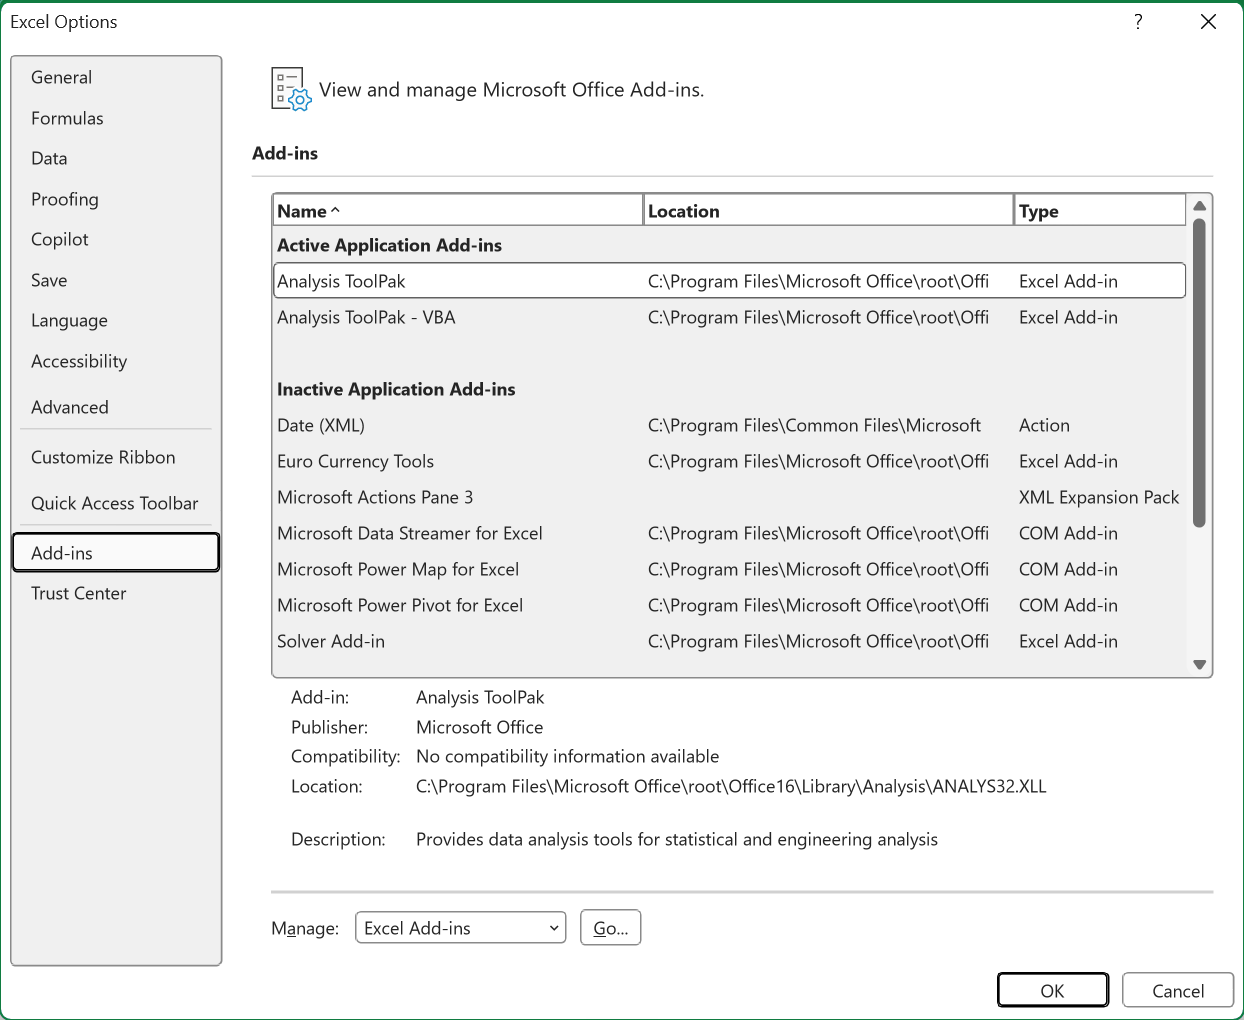Click the Go... button
1244x1020 pixels.
611,928
